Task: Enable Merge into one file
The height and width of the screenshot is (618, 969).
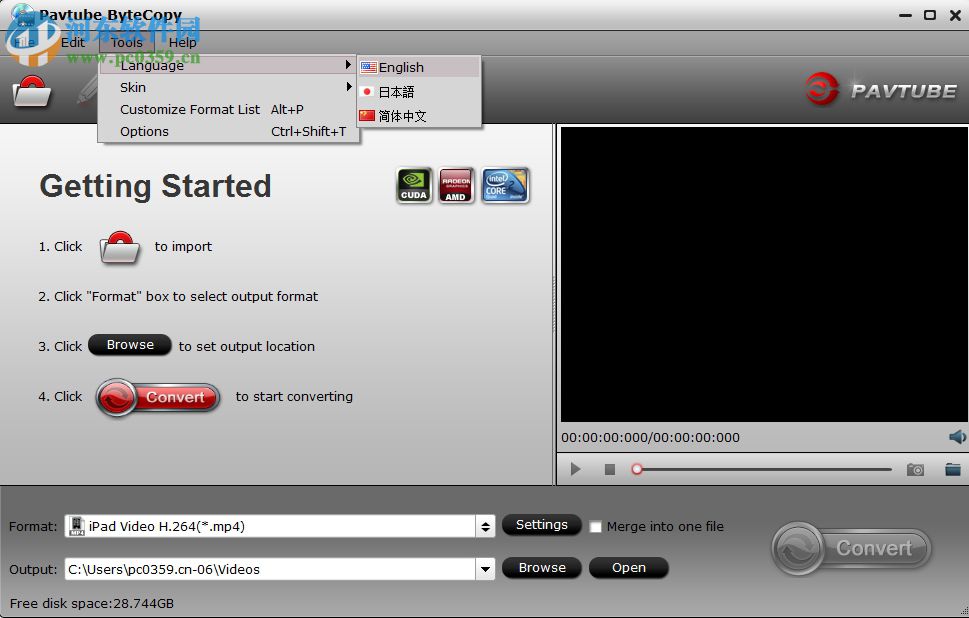Action: pyautogui.click(x=594, y=526)
